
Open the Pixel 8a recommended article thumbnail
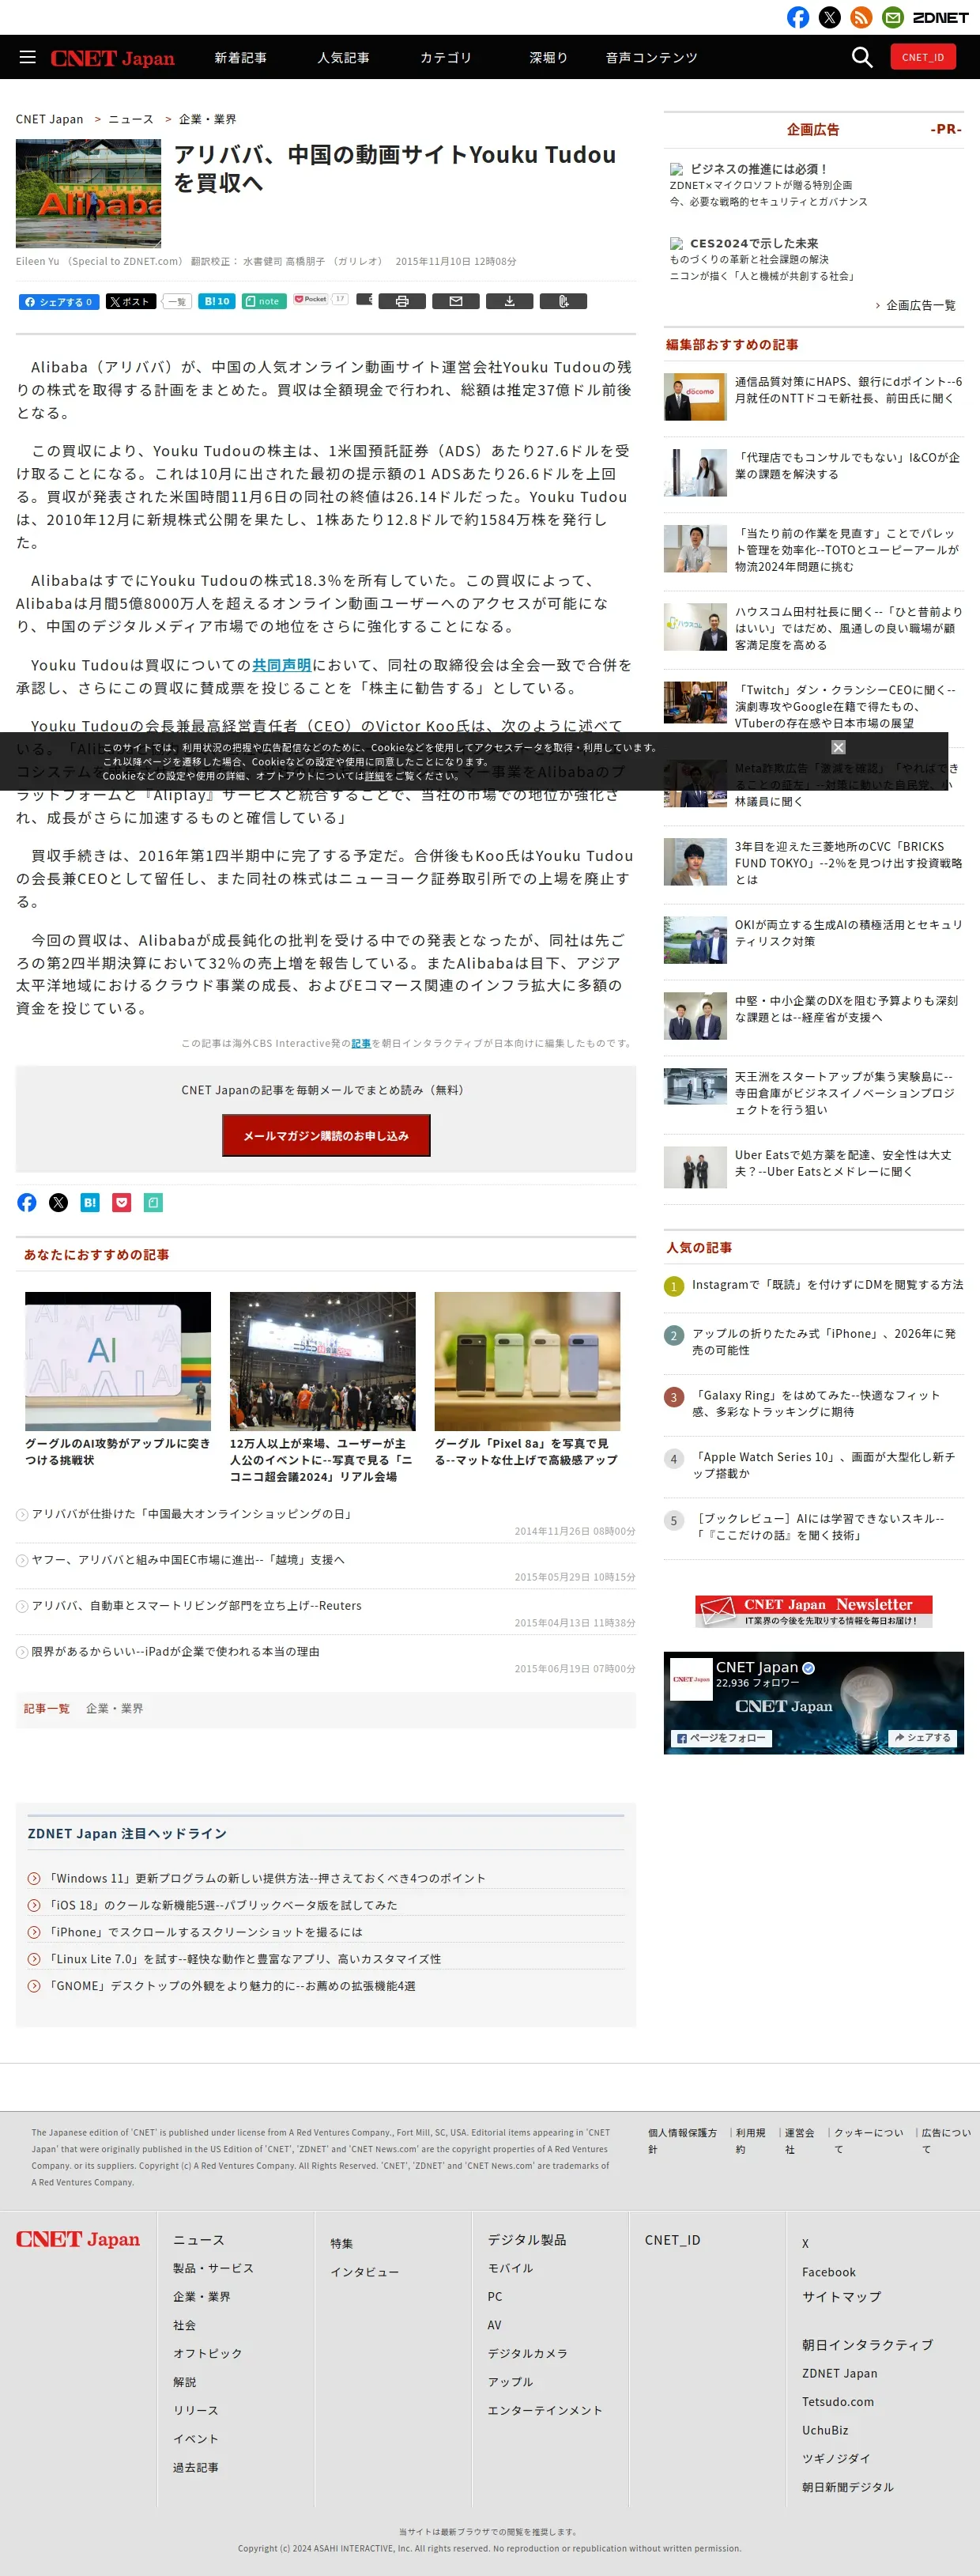click(x=527, y=1361)
